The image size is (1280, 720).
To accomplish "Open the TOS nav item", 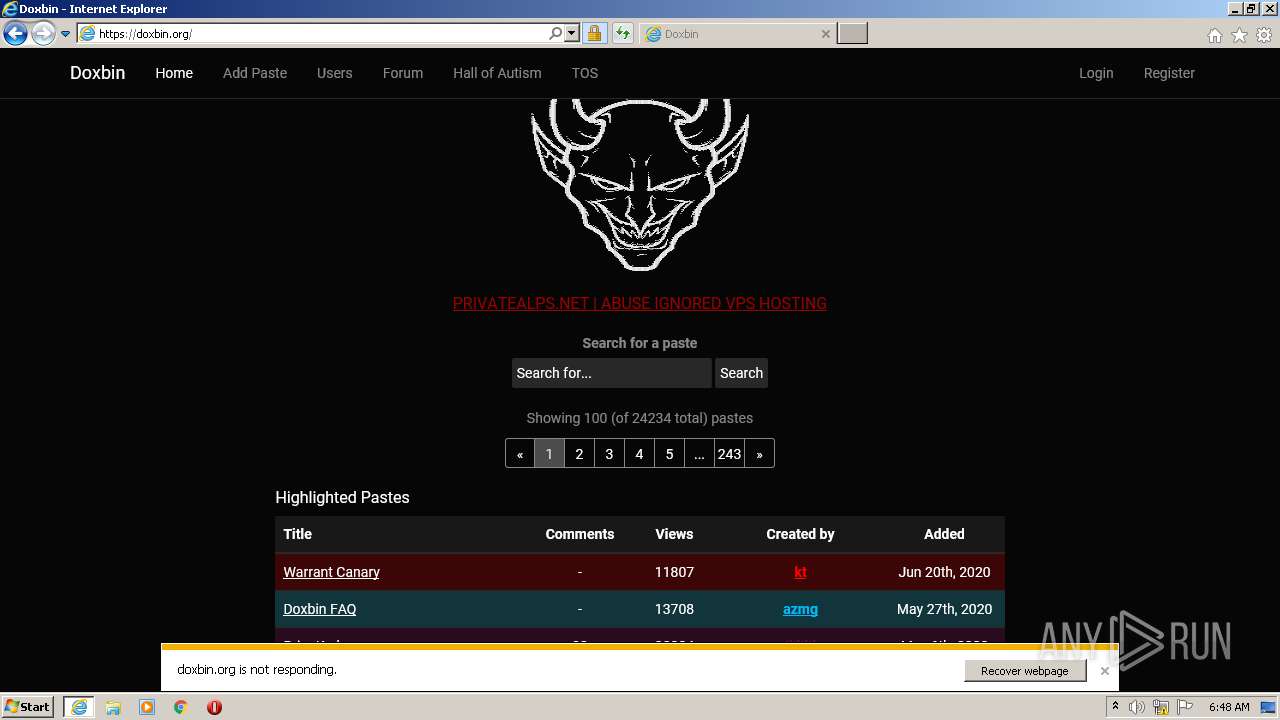I will 585,73.
